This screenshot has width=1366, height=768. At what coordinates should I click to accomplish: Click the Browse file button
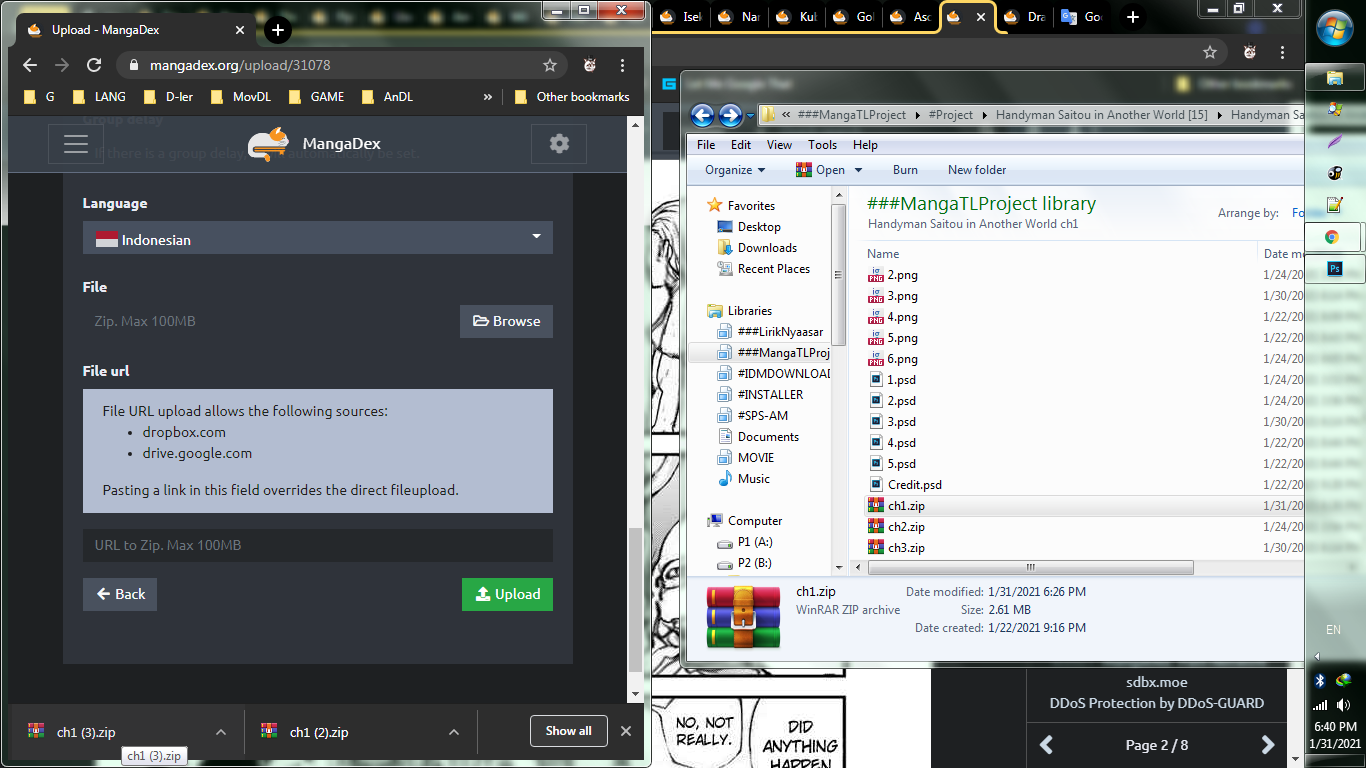click(x=506, y=321)
